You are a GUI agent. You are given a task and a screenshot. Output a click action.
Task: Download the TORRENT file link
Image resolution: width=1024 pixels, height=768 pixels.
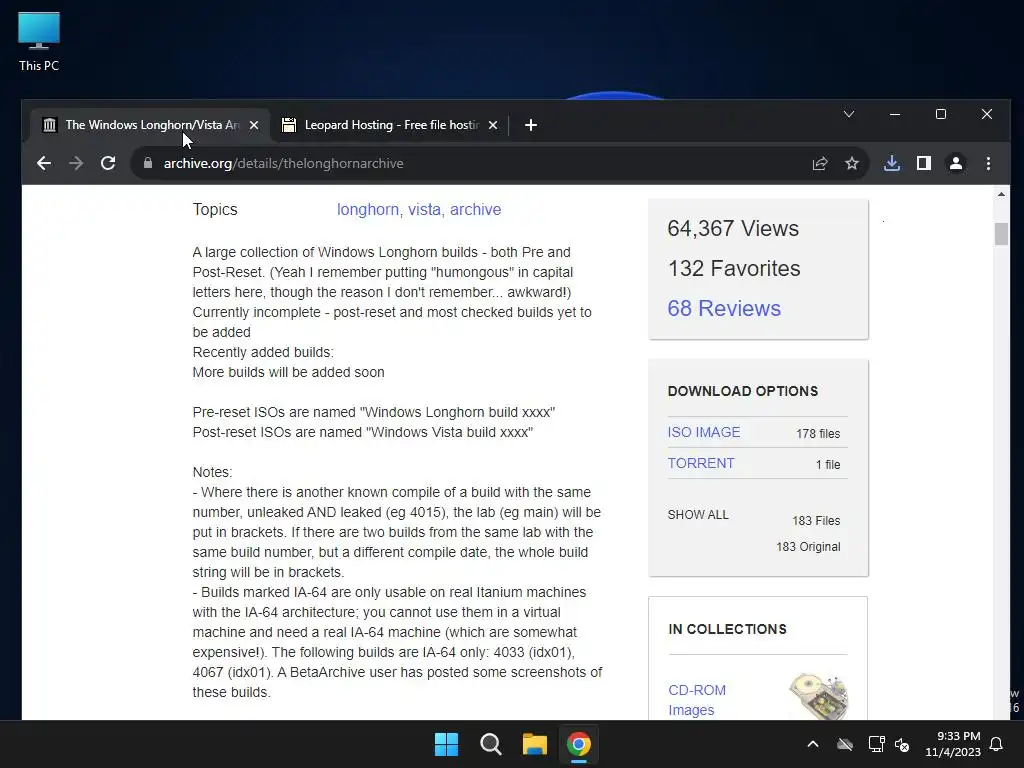[x=701, y=463]
